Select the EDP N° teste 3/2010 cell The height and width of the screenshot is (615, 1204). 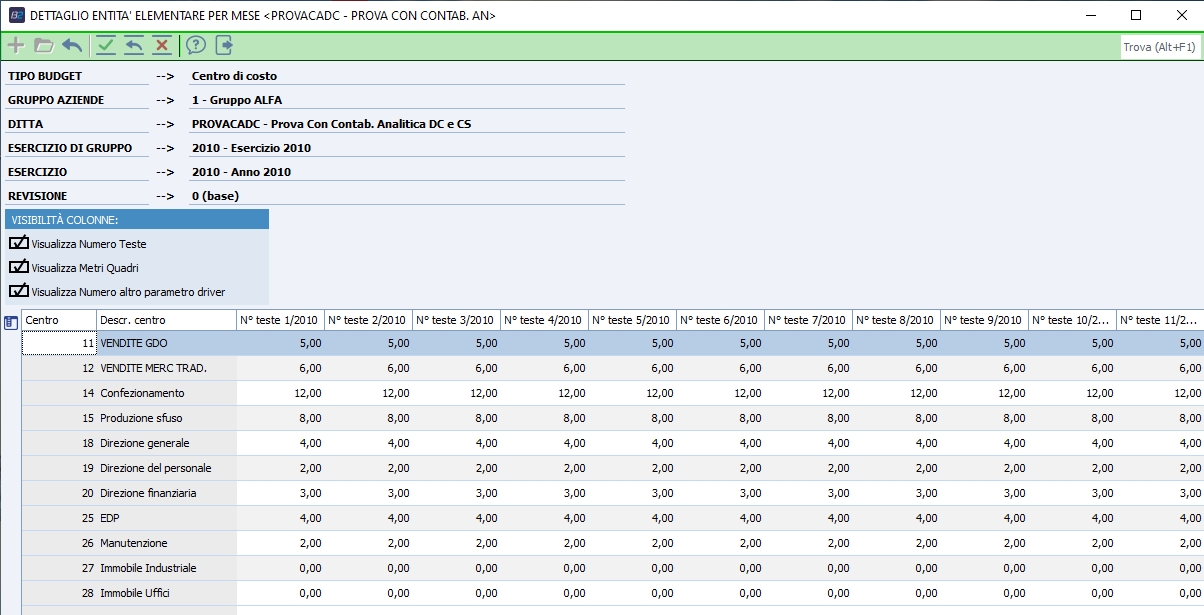coord(456,518)
